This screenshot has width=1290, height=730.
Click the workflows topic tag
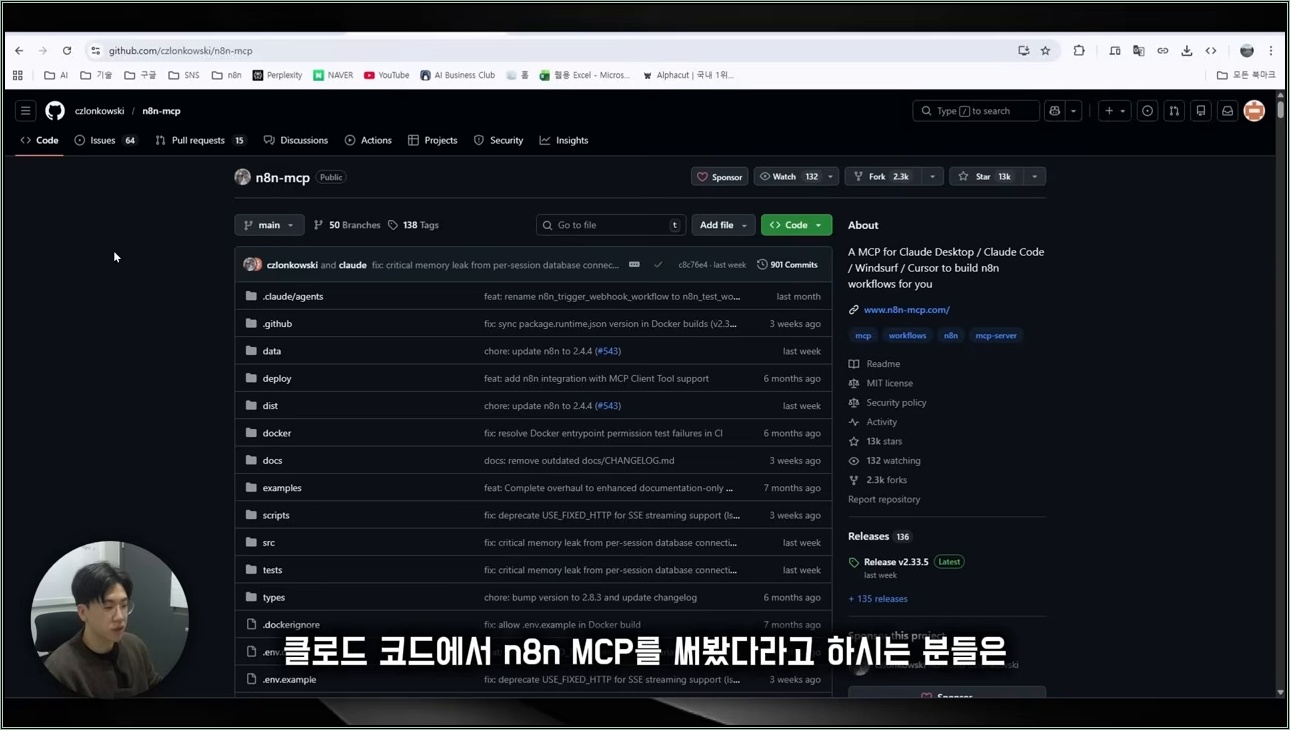[x=907, y=336]
